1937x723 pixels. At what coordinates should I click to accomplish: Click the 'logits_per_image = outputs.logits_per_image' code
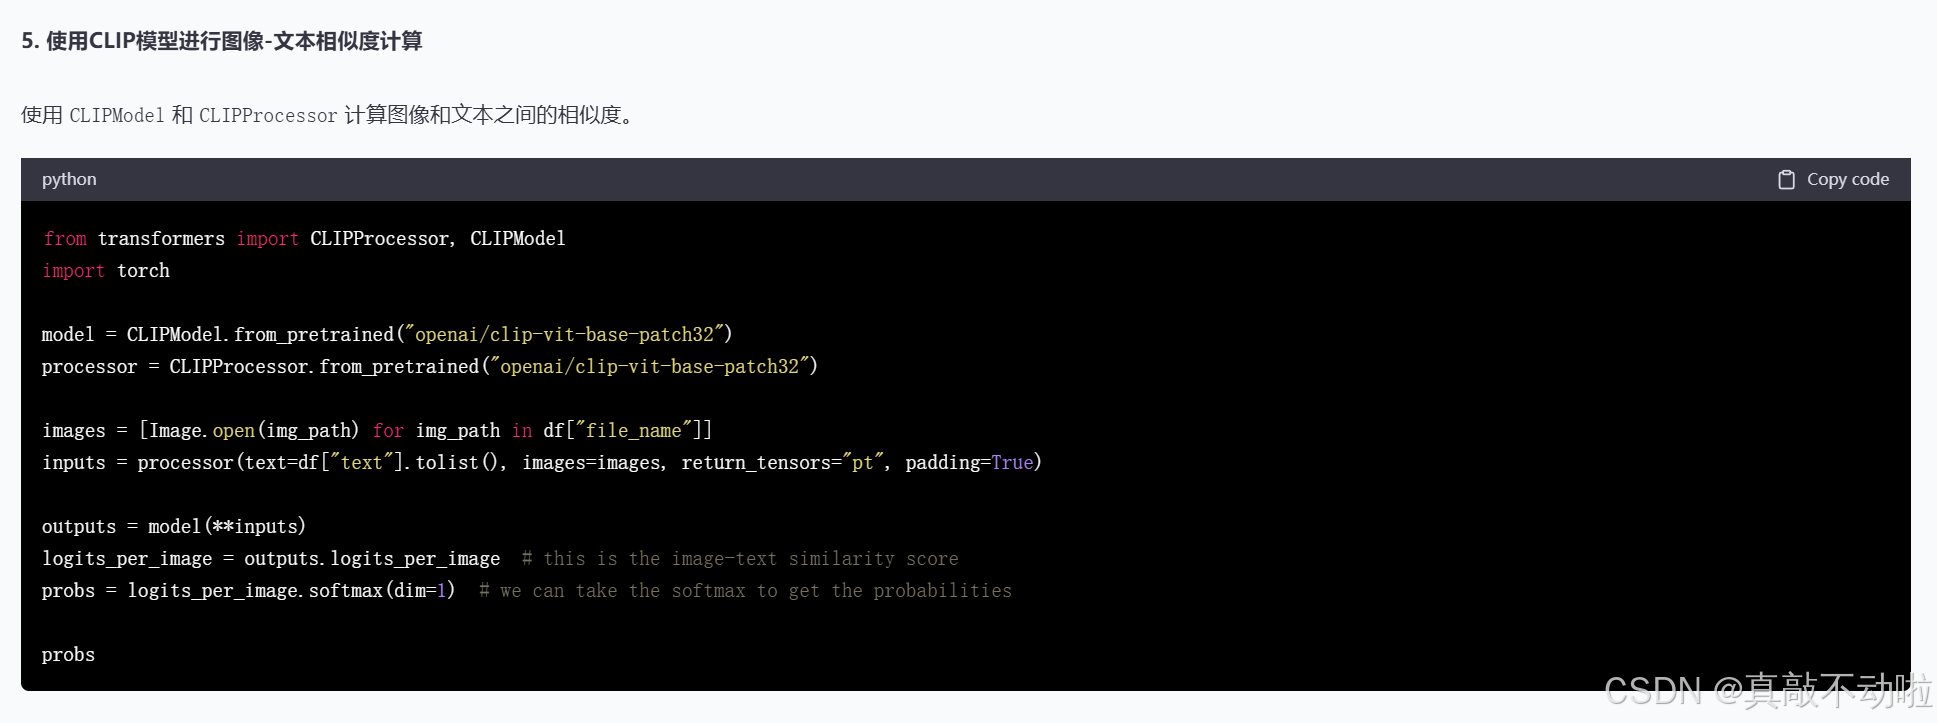tap(271, 559)
